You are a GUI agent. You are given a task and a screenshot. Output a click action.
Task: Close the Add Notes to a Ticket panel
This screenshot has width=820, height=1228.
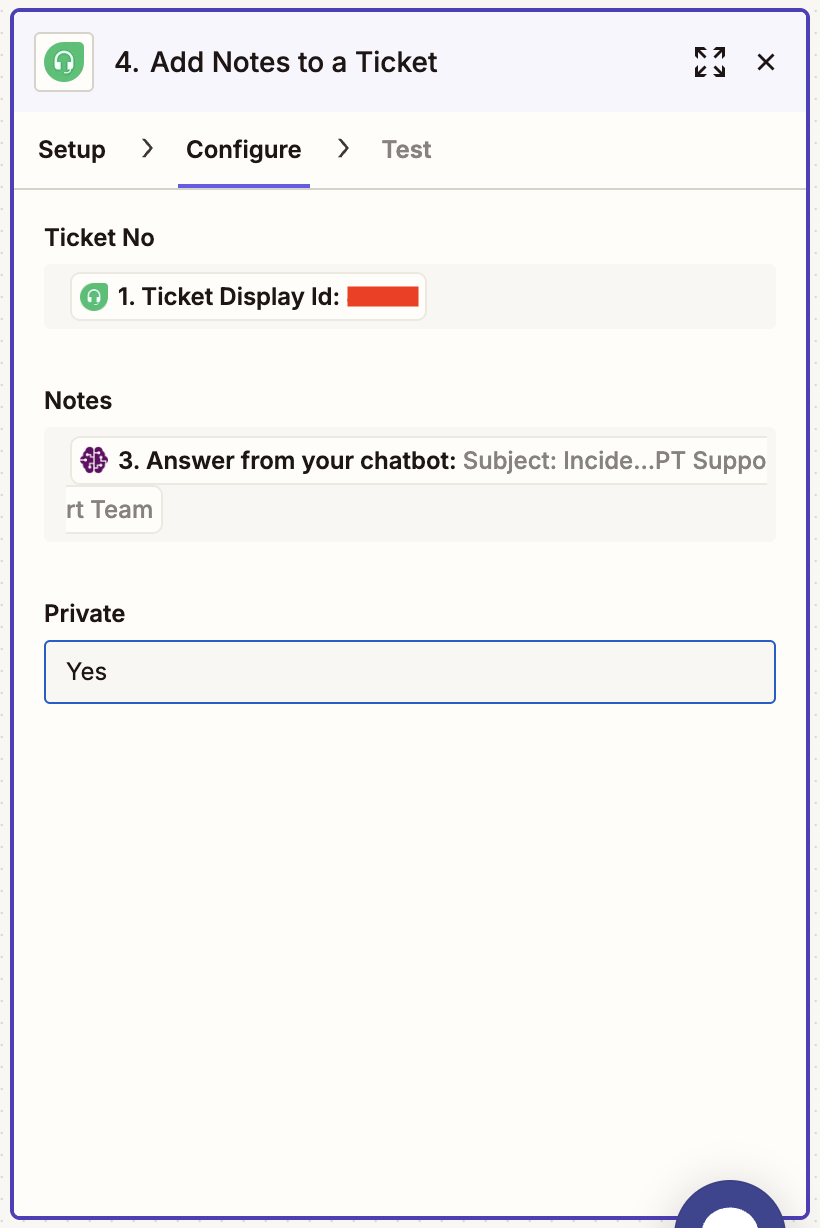click(x=766, y=62)
